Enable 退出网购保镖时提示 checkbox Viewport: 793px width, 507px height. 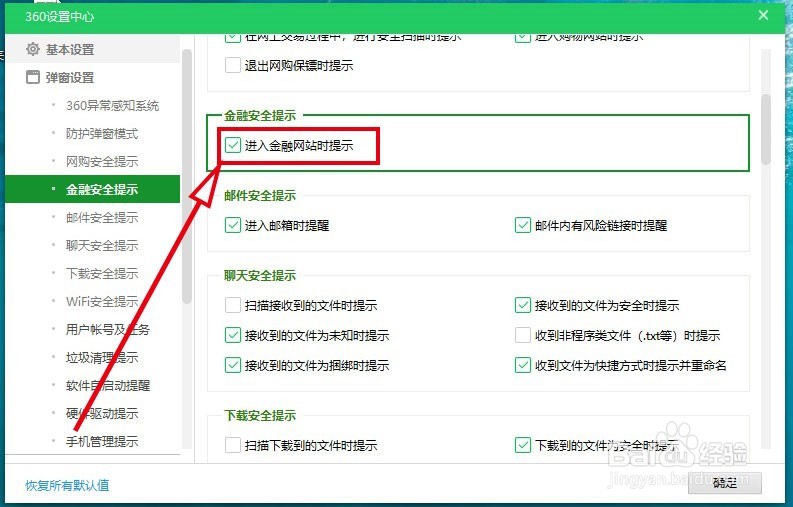coord(233,65)
